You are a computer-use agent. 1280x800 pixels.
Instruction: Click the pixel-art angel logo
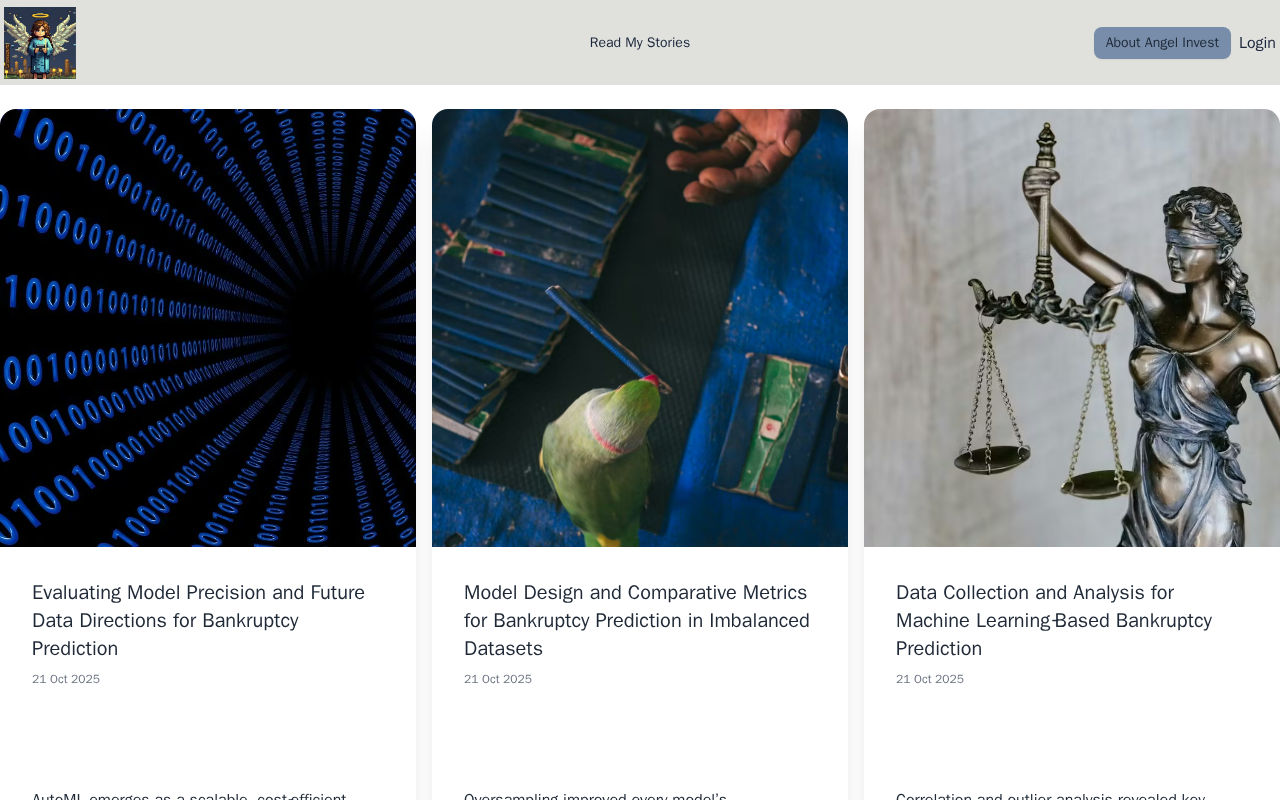coord(40,43)
